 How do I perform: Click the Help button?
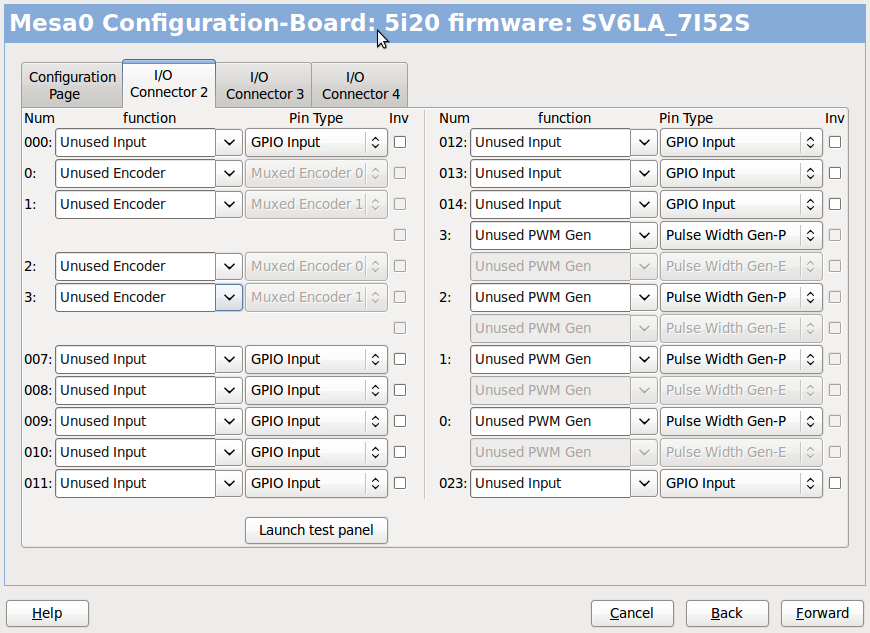(x=47, y=613)
